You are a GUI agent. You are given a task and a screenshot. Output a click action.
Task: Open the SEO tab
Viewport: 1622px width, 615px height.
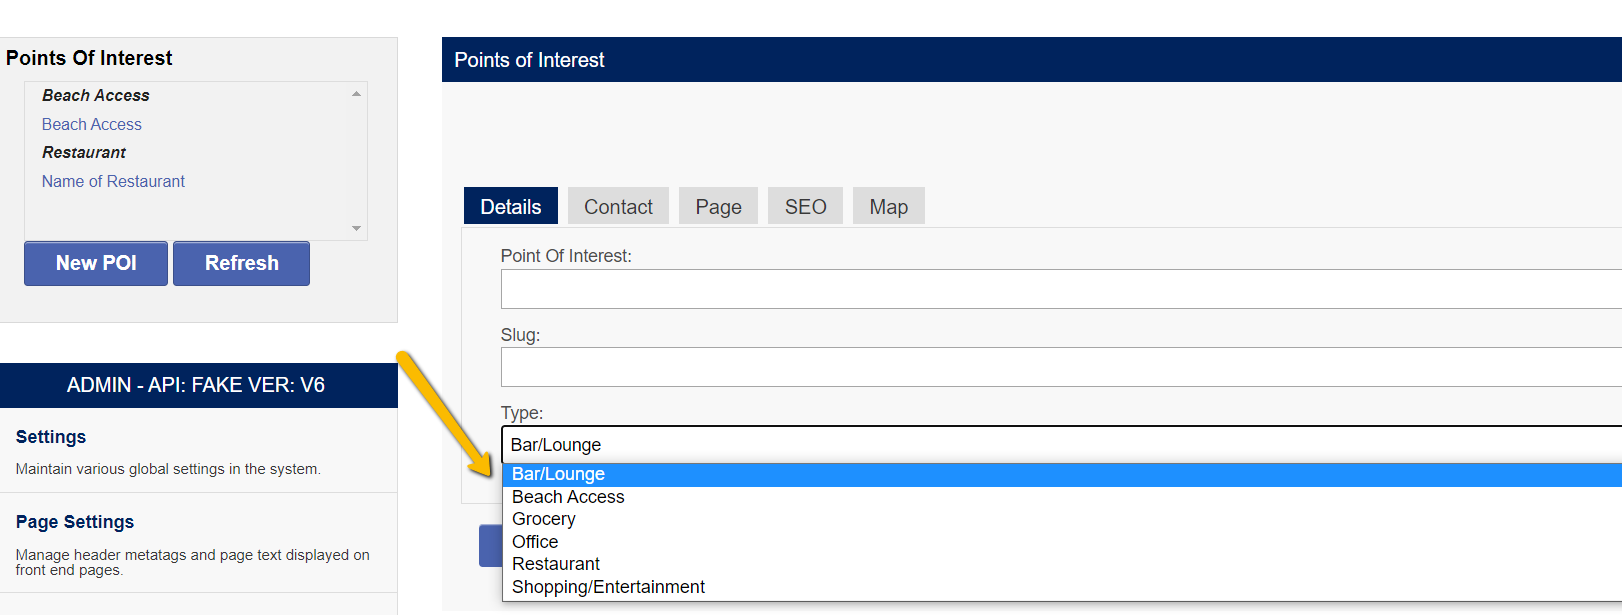tap(805, 206)
